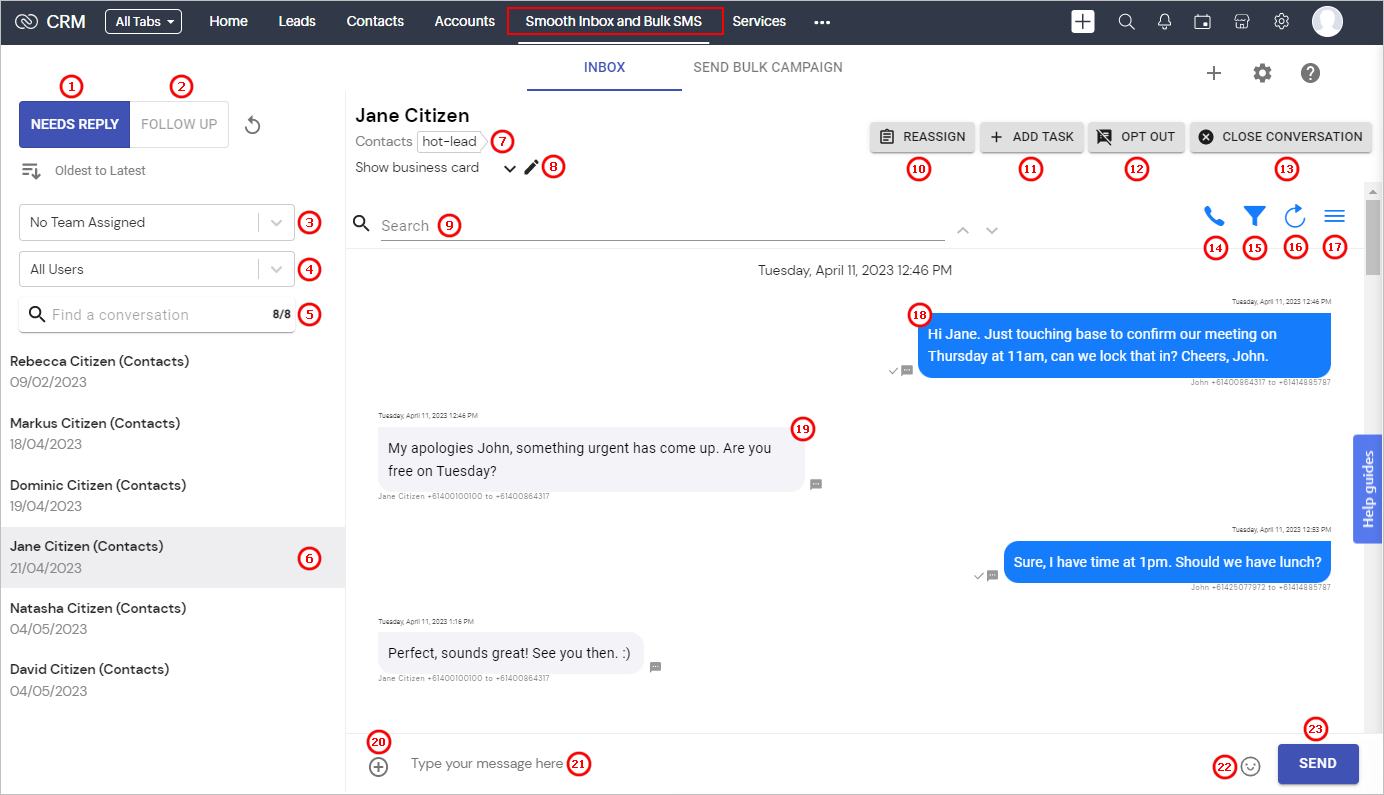Go to the Contacts tab
Screen dimensions: 1384x795
click(x=375, y=21)
